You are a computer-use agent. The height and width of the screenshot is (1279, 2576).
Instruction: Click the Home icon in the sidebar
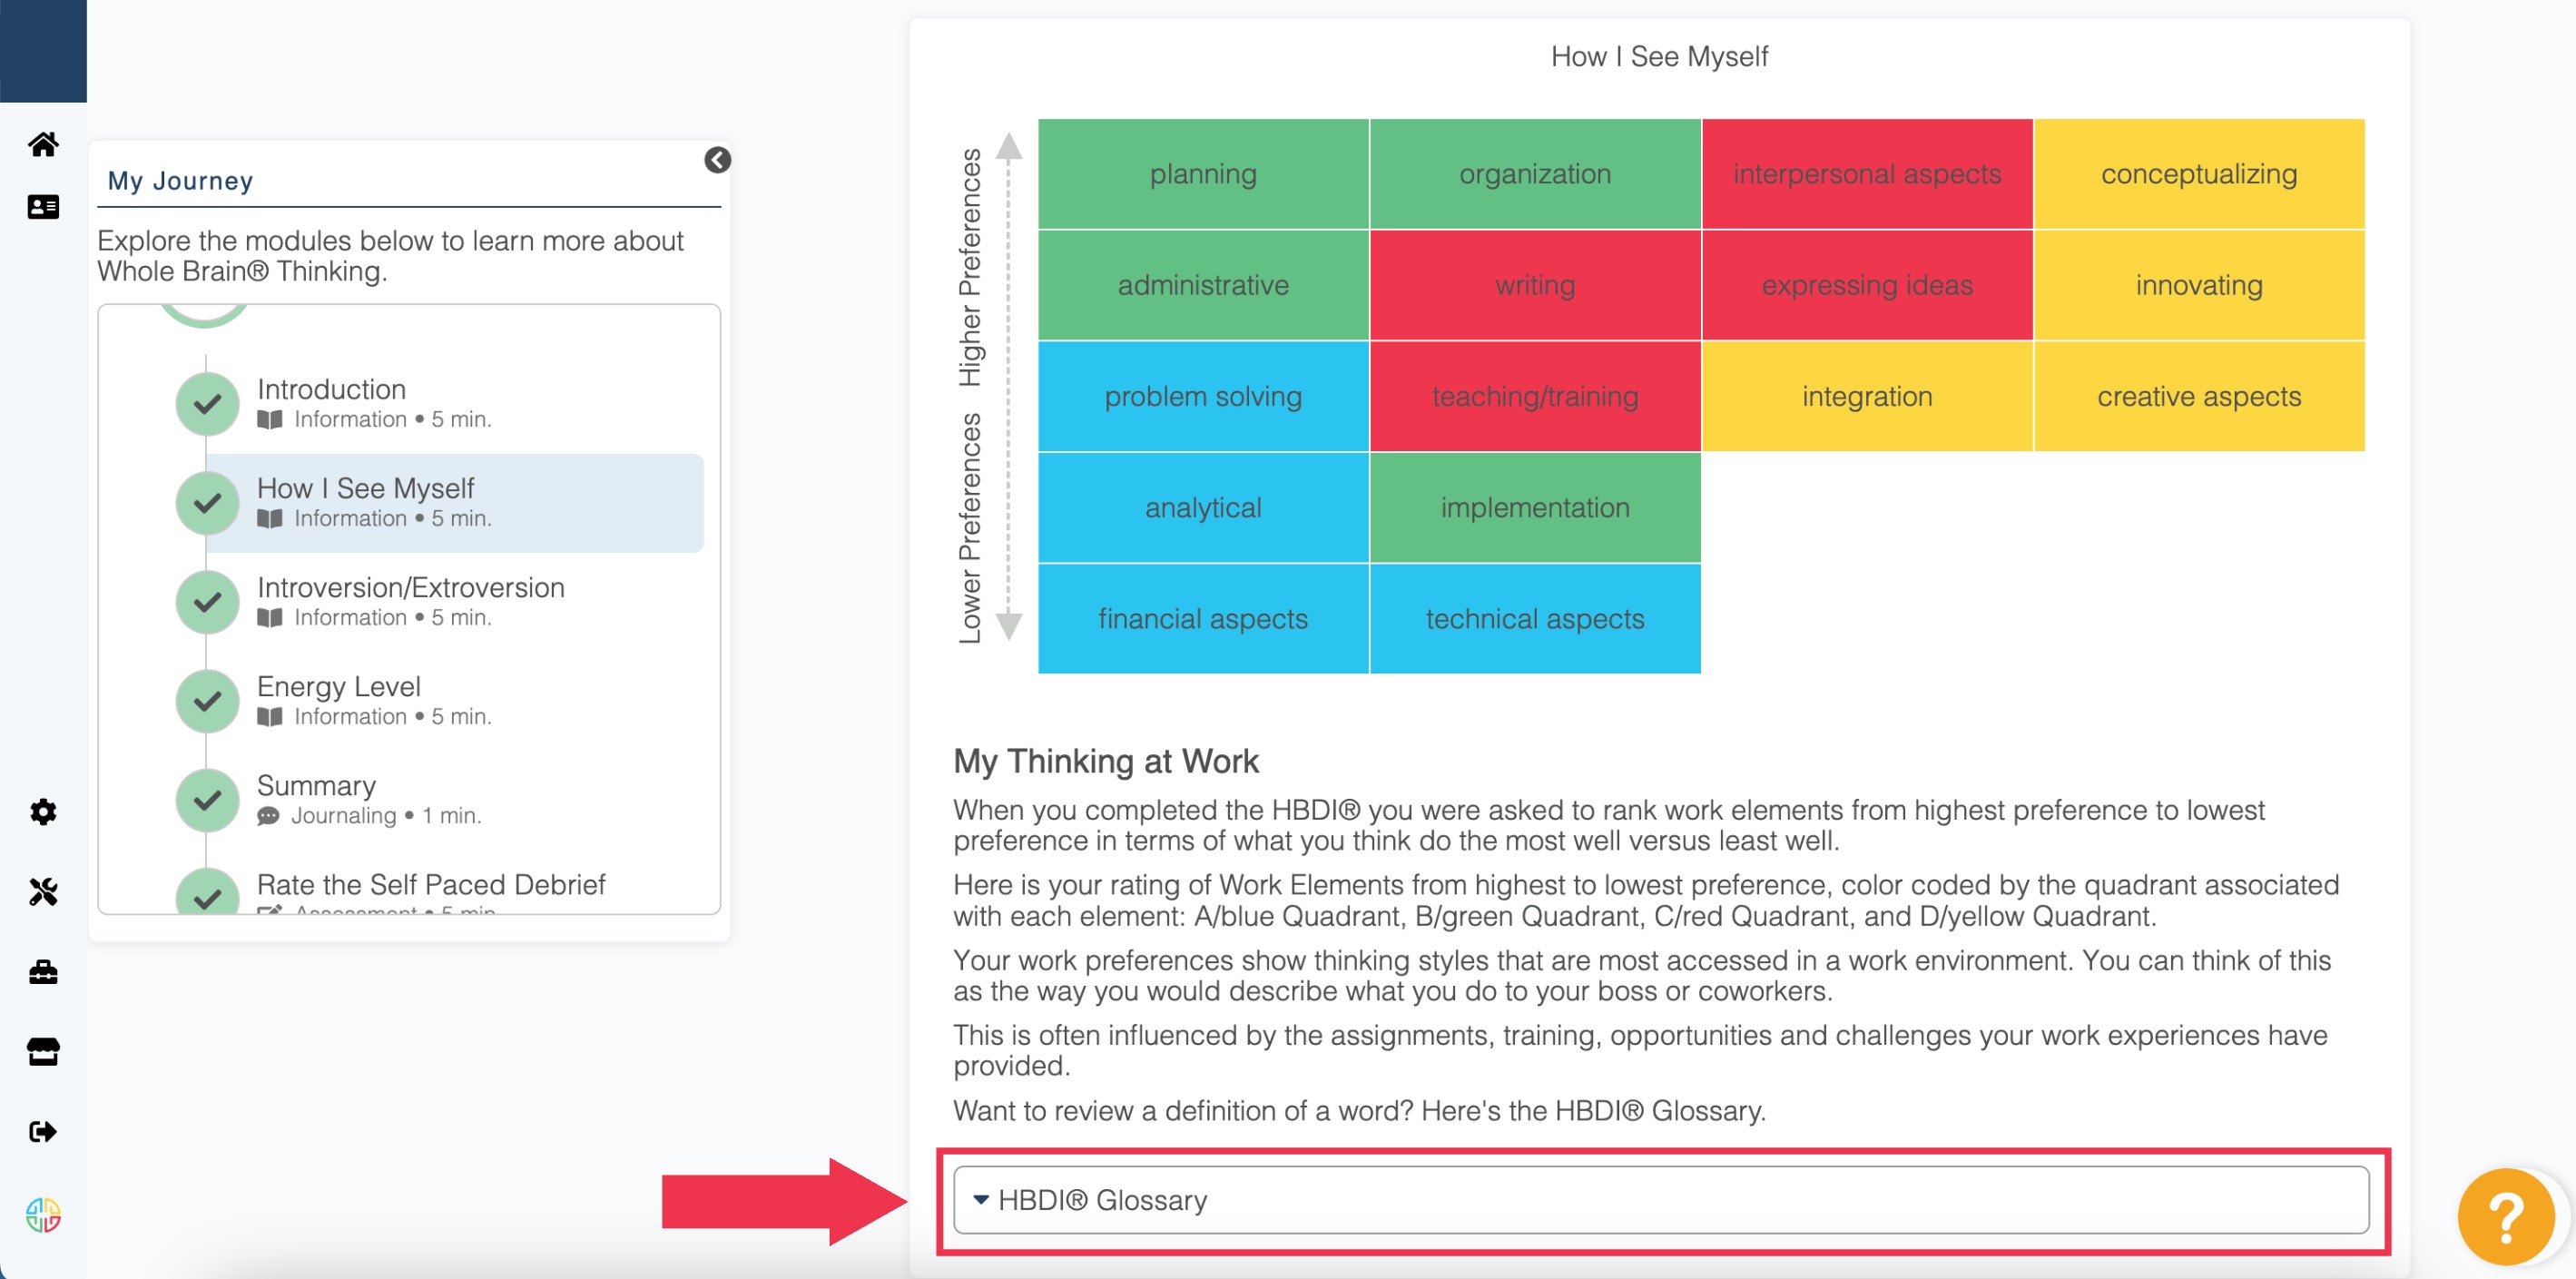pos(42,144)
